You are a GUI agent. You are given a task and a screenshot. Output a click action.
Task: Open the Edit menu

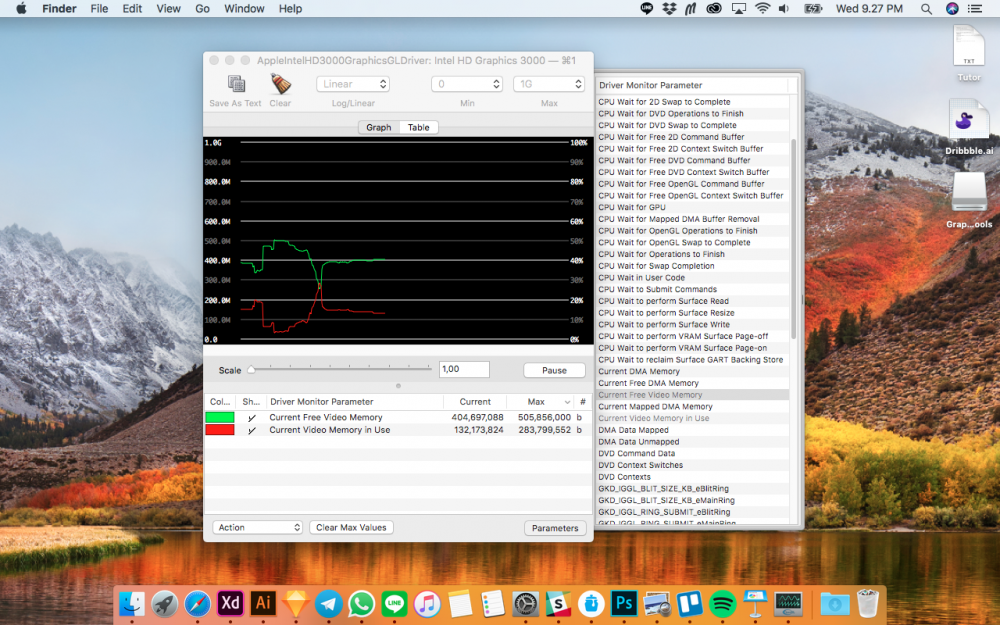coord(132,8)
